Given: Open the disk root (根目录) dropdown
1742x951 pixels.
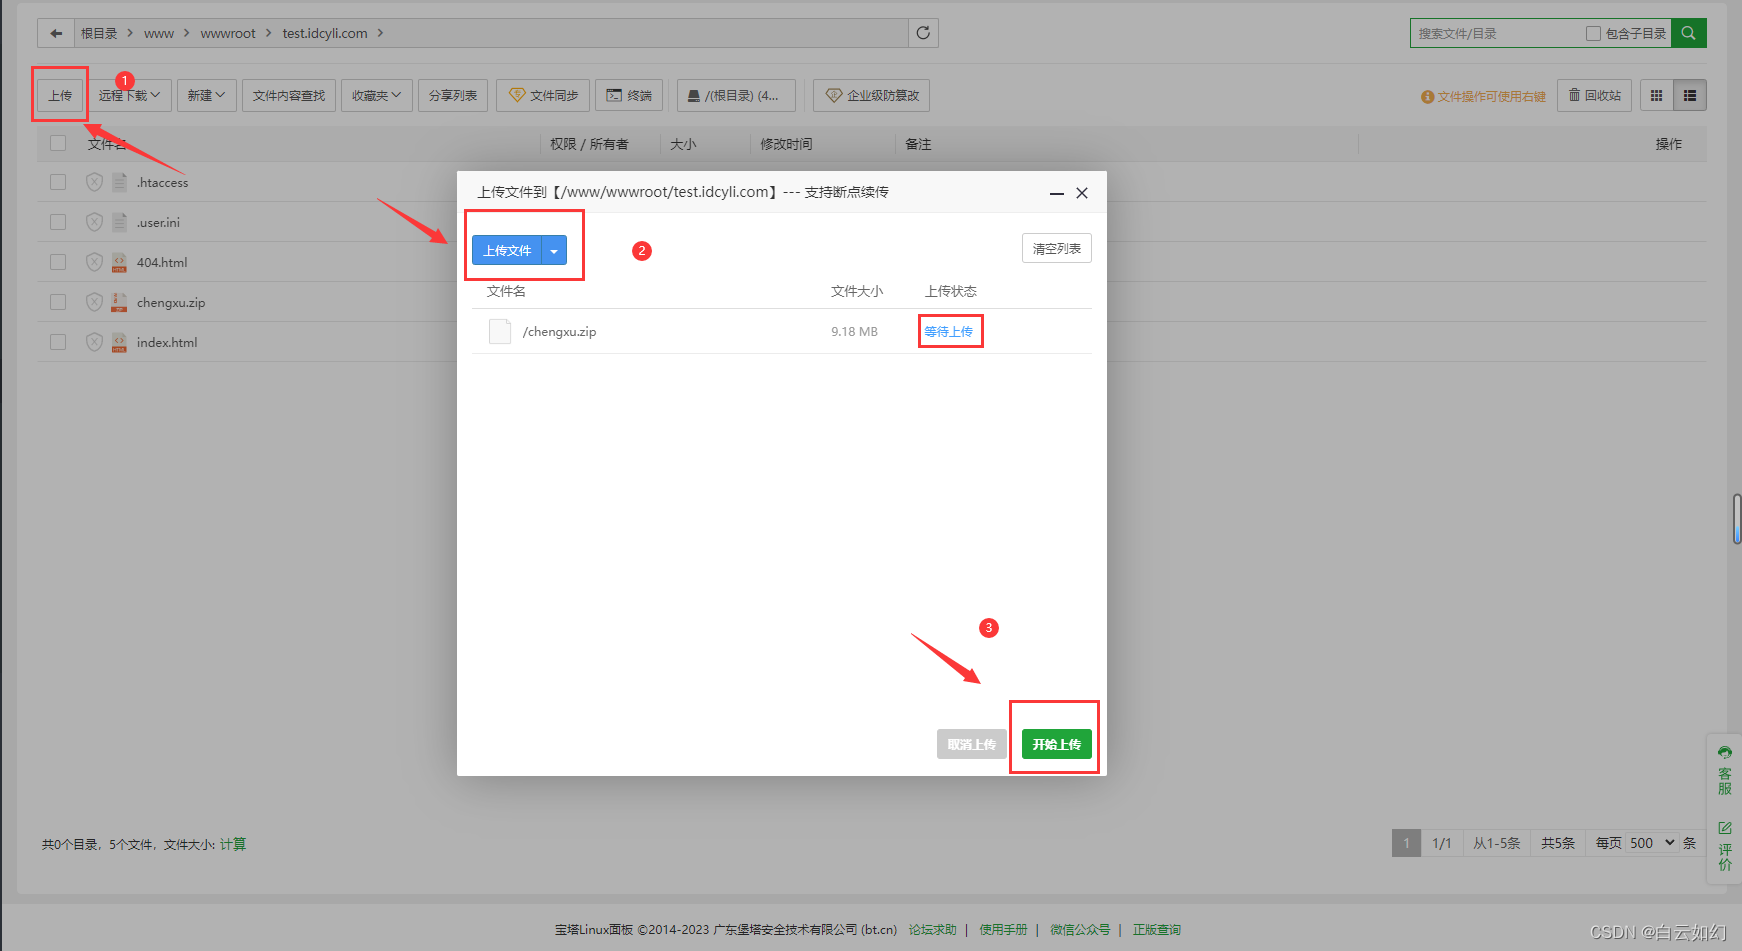Looking at the screenshot, I should (737, 95).
